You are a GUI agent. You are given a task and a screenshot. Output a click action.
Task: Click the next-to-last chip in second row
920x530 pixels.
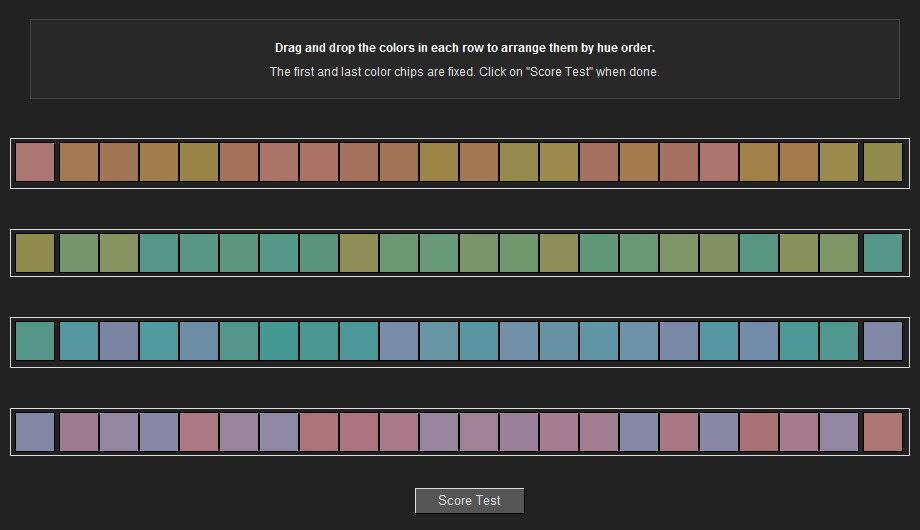pyautogui.click(x=839, y=253)
